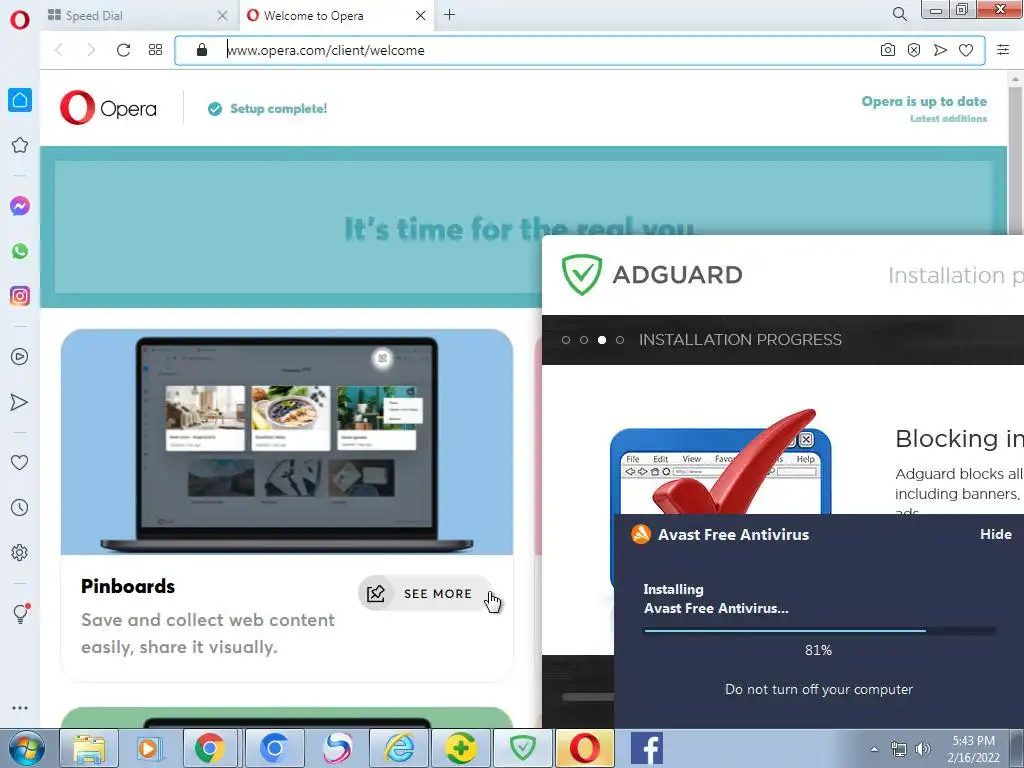Hide the Avast Free Antivirus popup
The image size is (1024, 768).
point(995,534)
